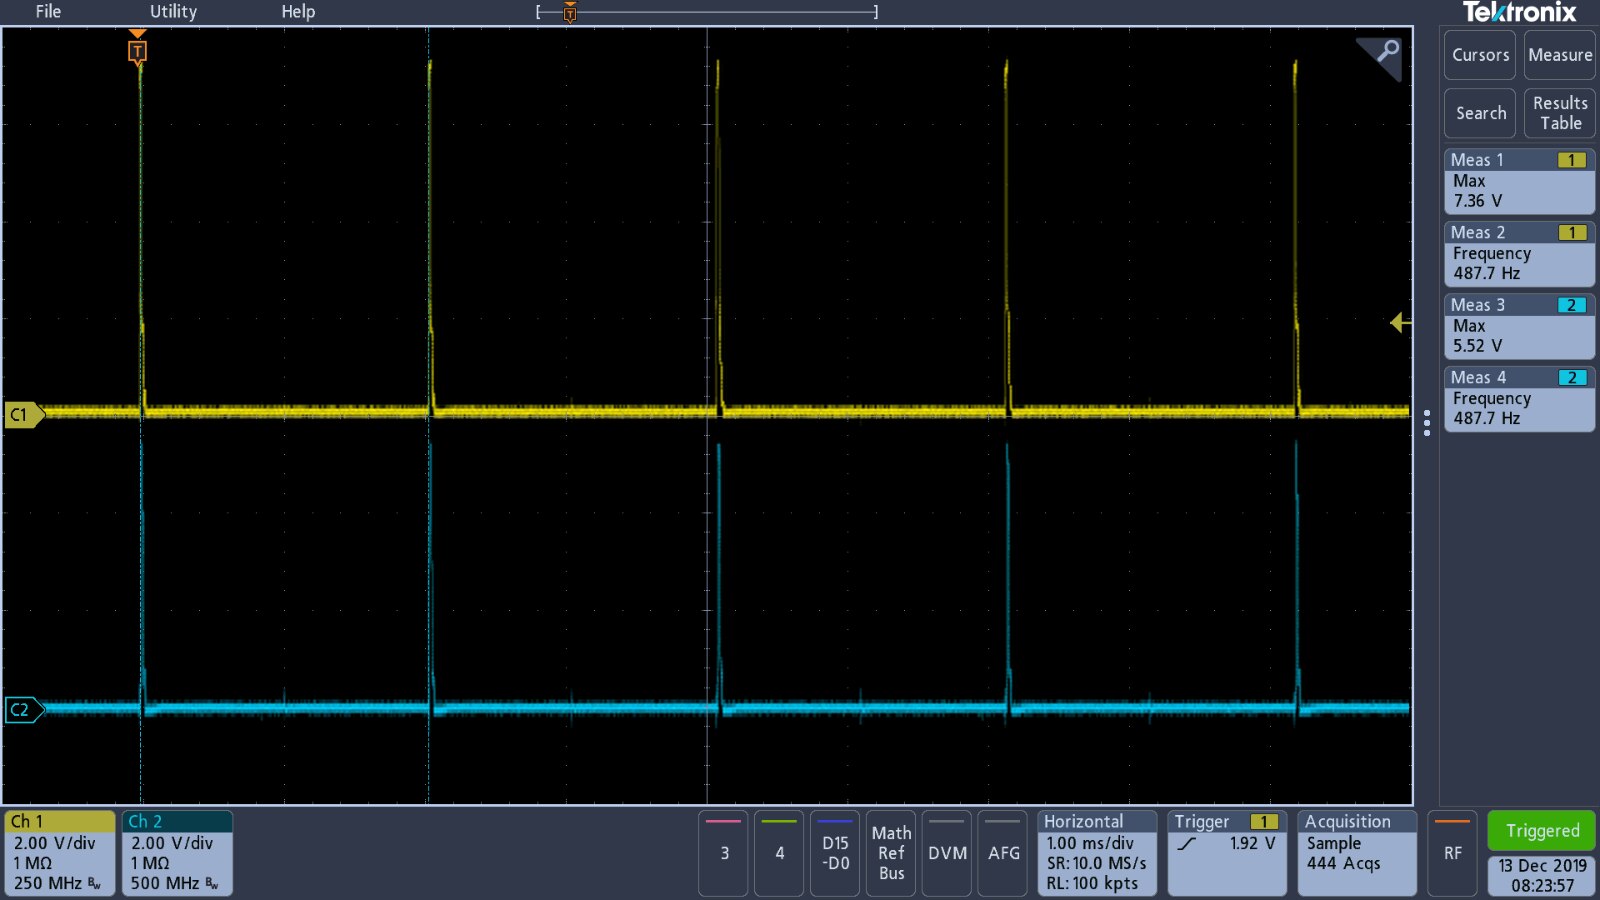Image resolution: width=1600 pixels, height=900 pixels.
Task: Toggle channel 3 on
Action: pyautogui.click(x=724, y=853)
